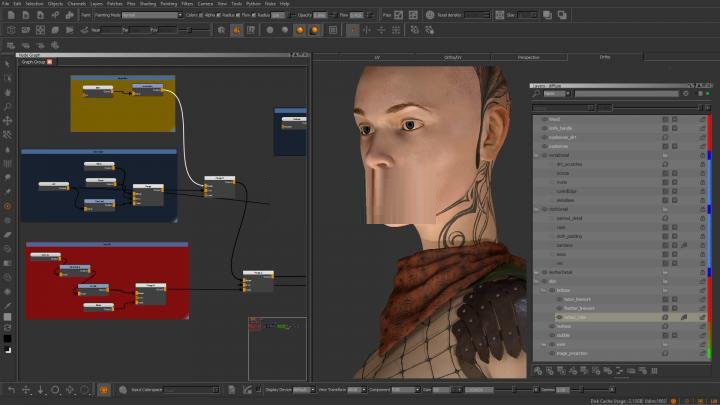Screen dimensions: 720x405
Task: Toggle visibility eye of the first layer row
Action: 545,119
